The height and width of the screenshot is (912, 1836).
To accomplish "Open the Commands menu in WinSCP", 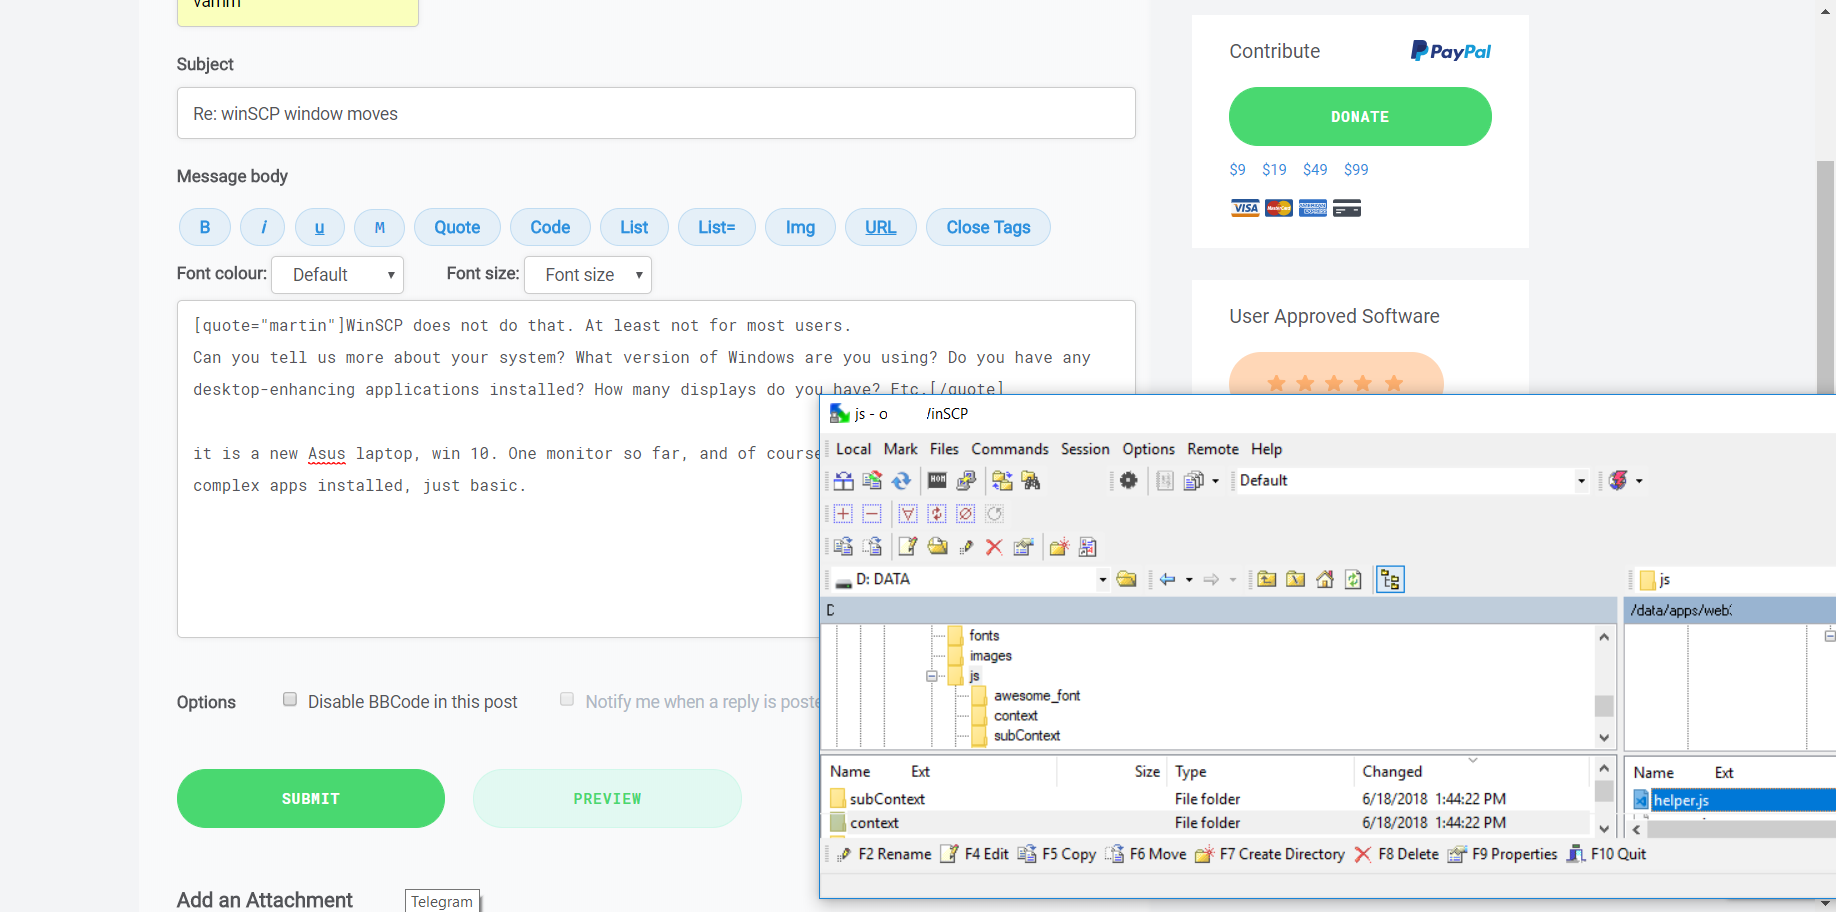I will (1009, 449).
